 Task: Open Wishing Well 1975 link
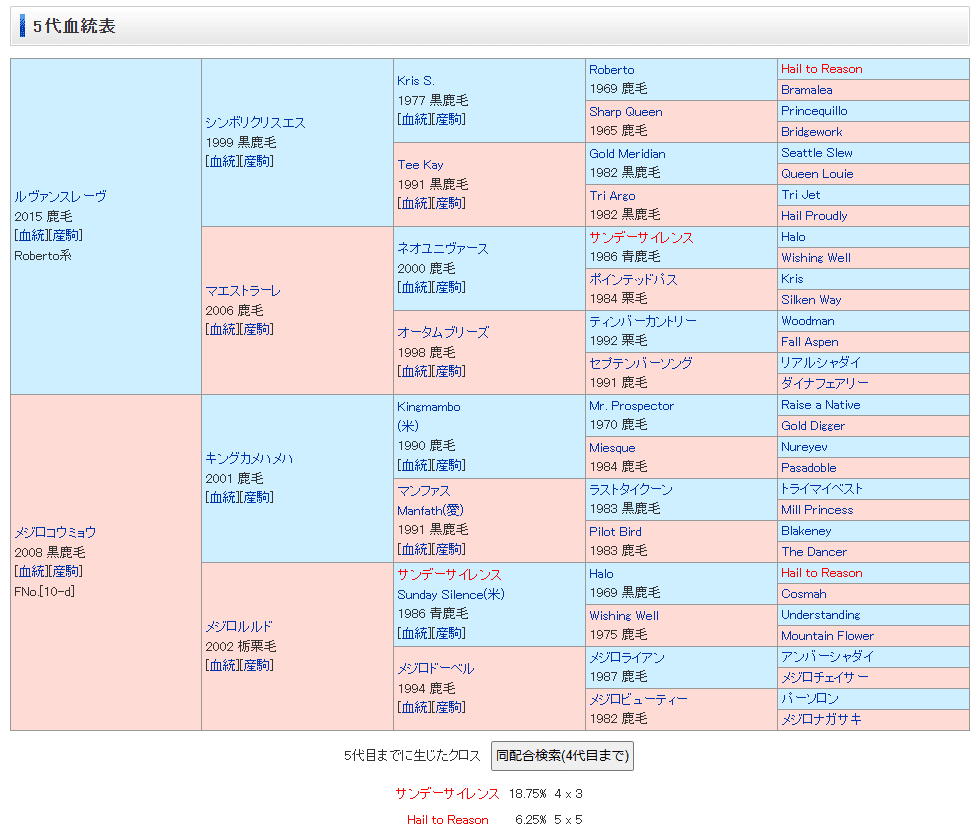coord(624,616)
